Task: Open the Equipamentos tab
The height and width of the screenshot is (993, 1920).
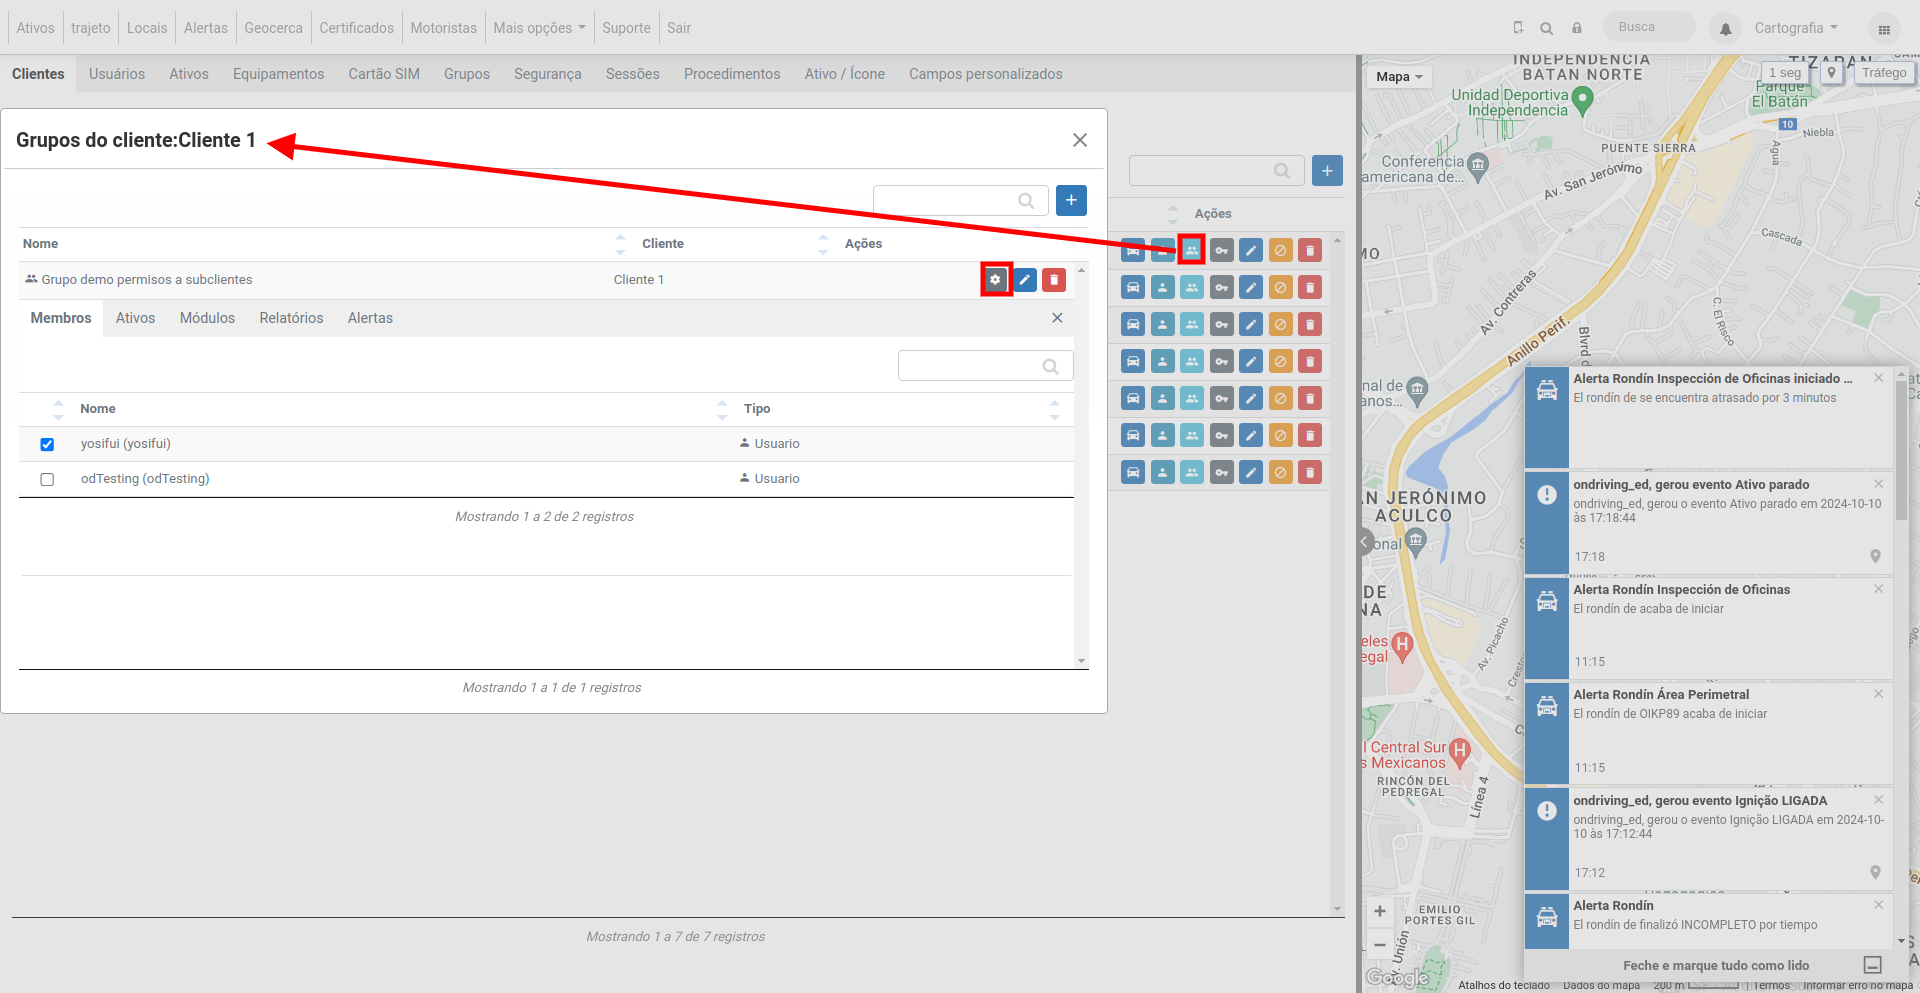Action: click(278, 74)
